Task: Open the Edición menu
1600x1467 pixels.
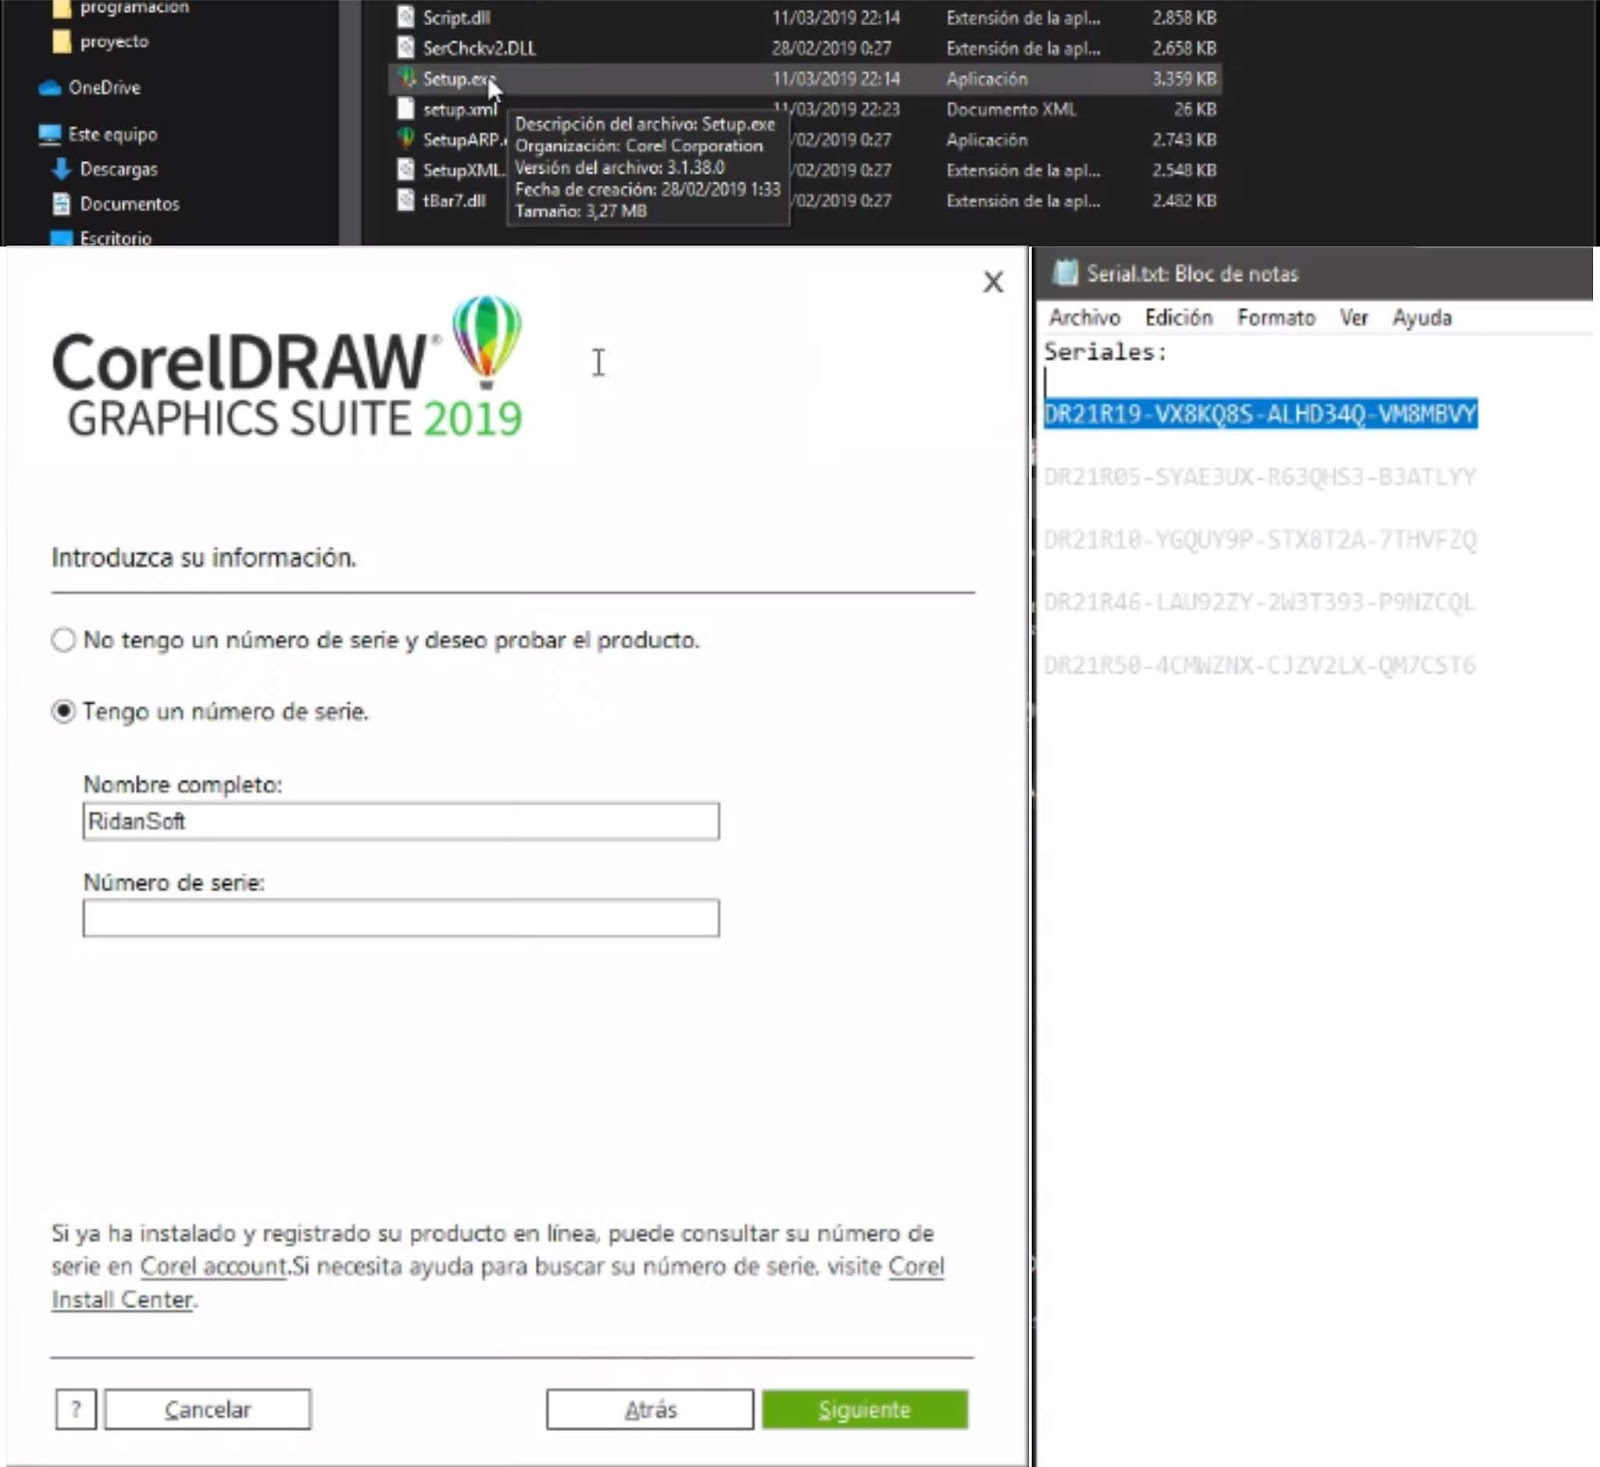Action: [1178, 317]
